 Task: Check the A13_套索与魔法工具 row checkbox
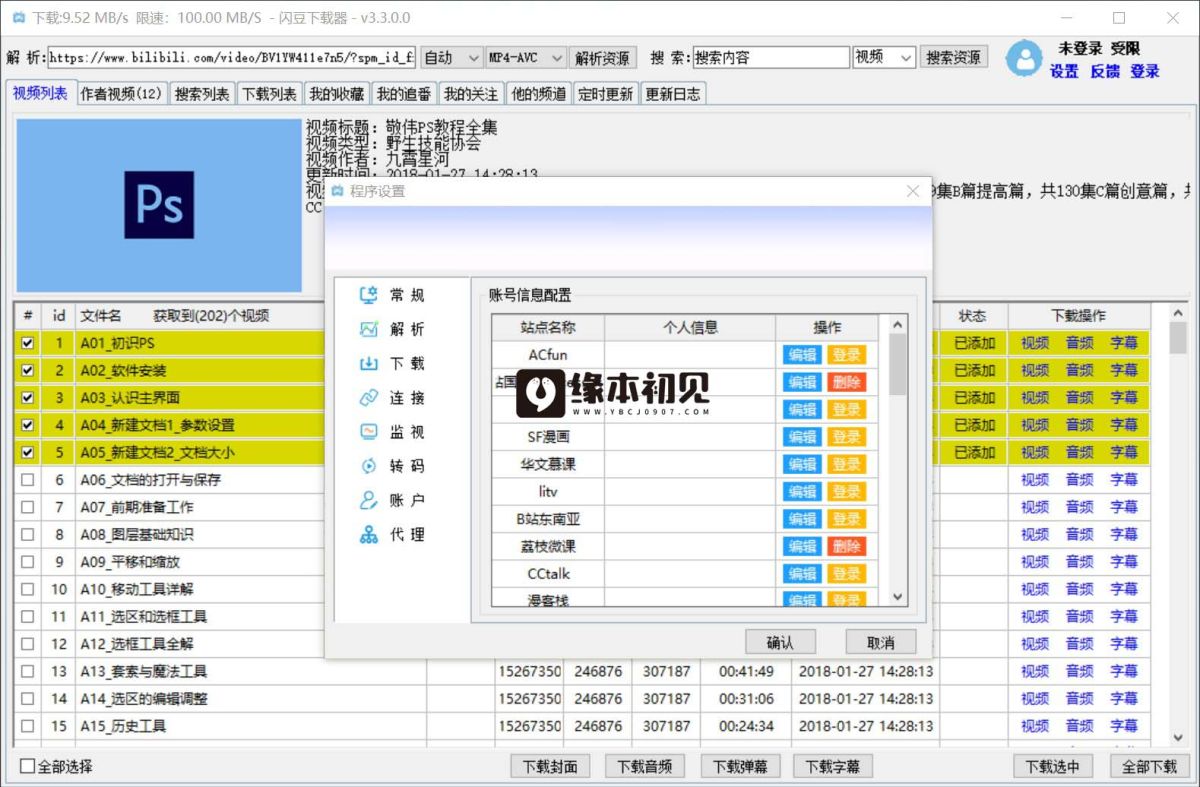point(28,671)
